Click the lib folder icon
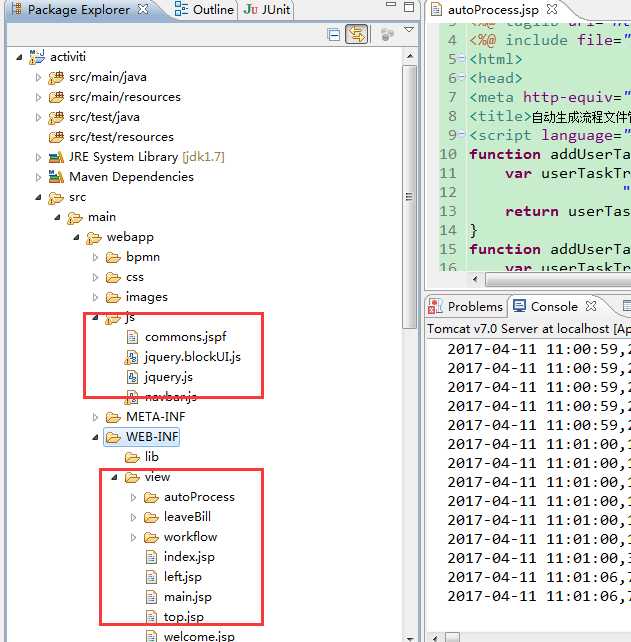631x642 pixels. click(x=132, y=457)
